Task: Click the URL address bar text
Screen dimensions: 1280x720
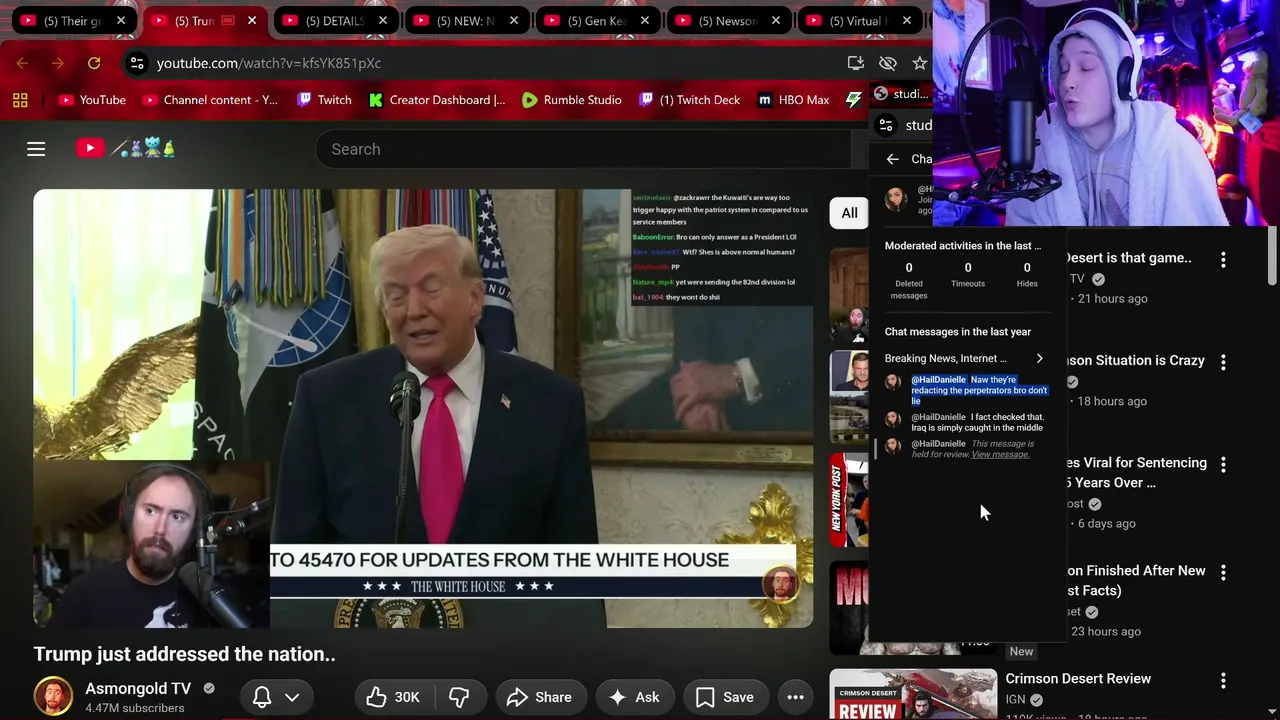Action: coord(268,63)
